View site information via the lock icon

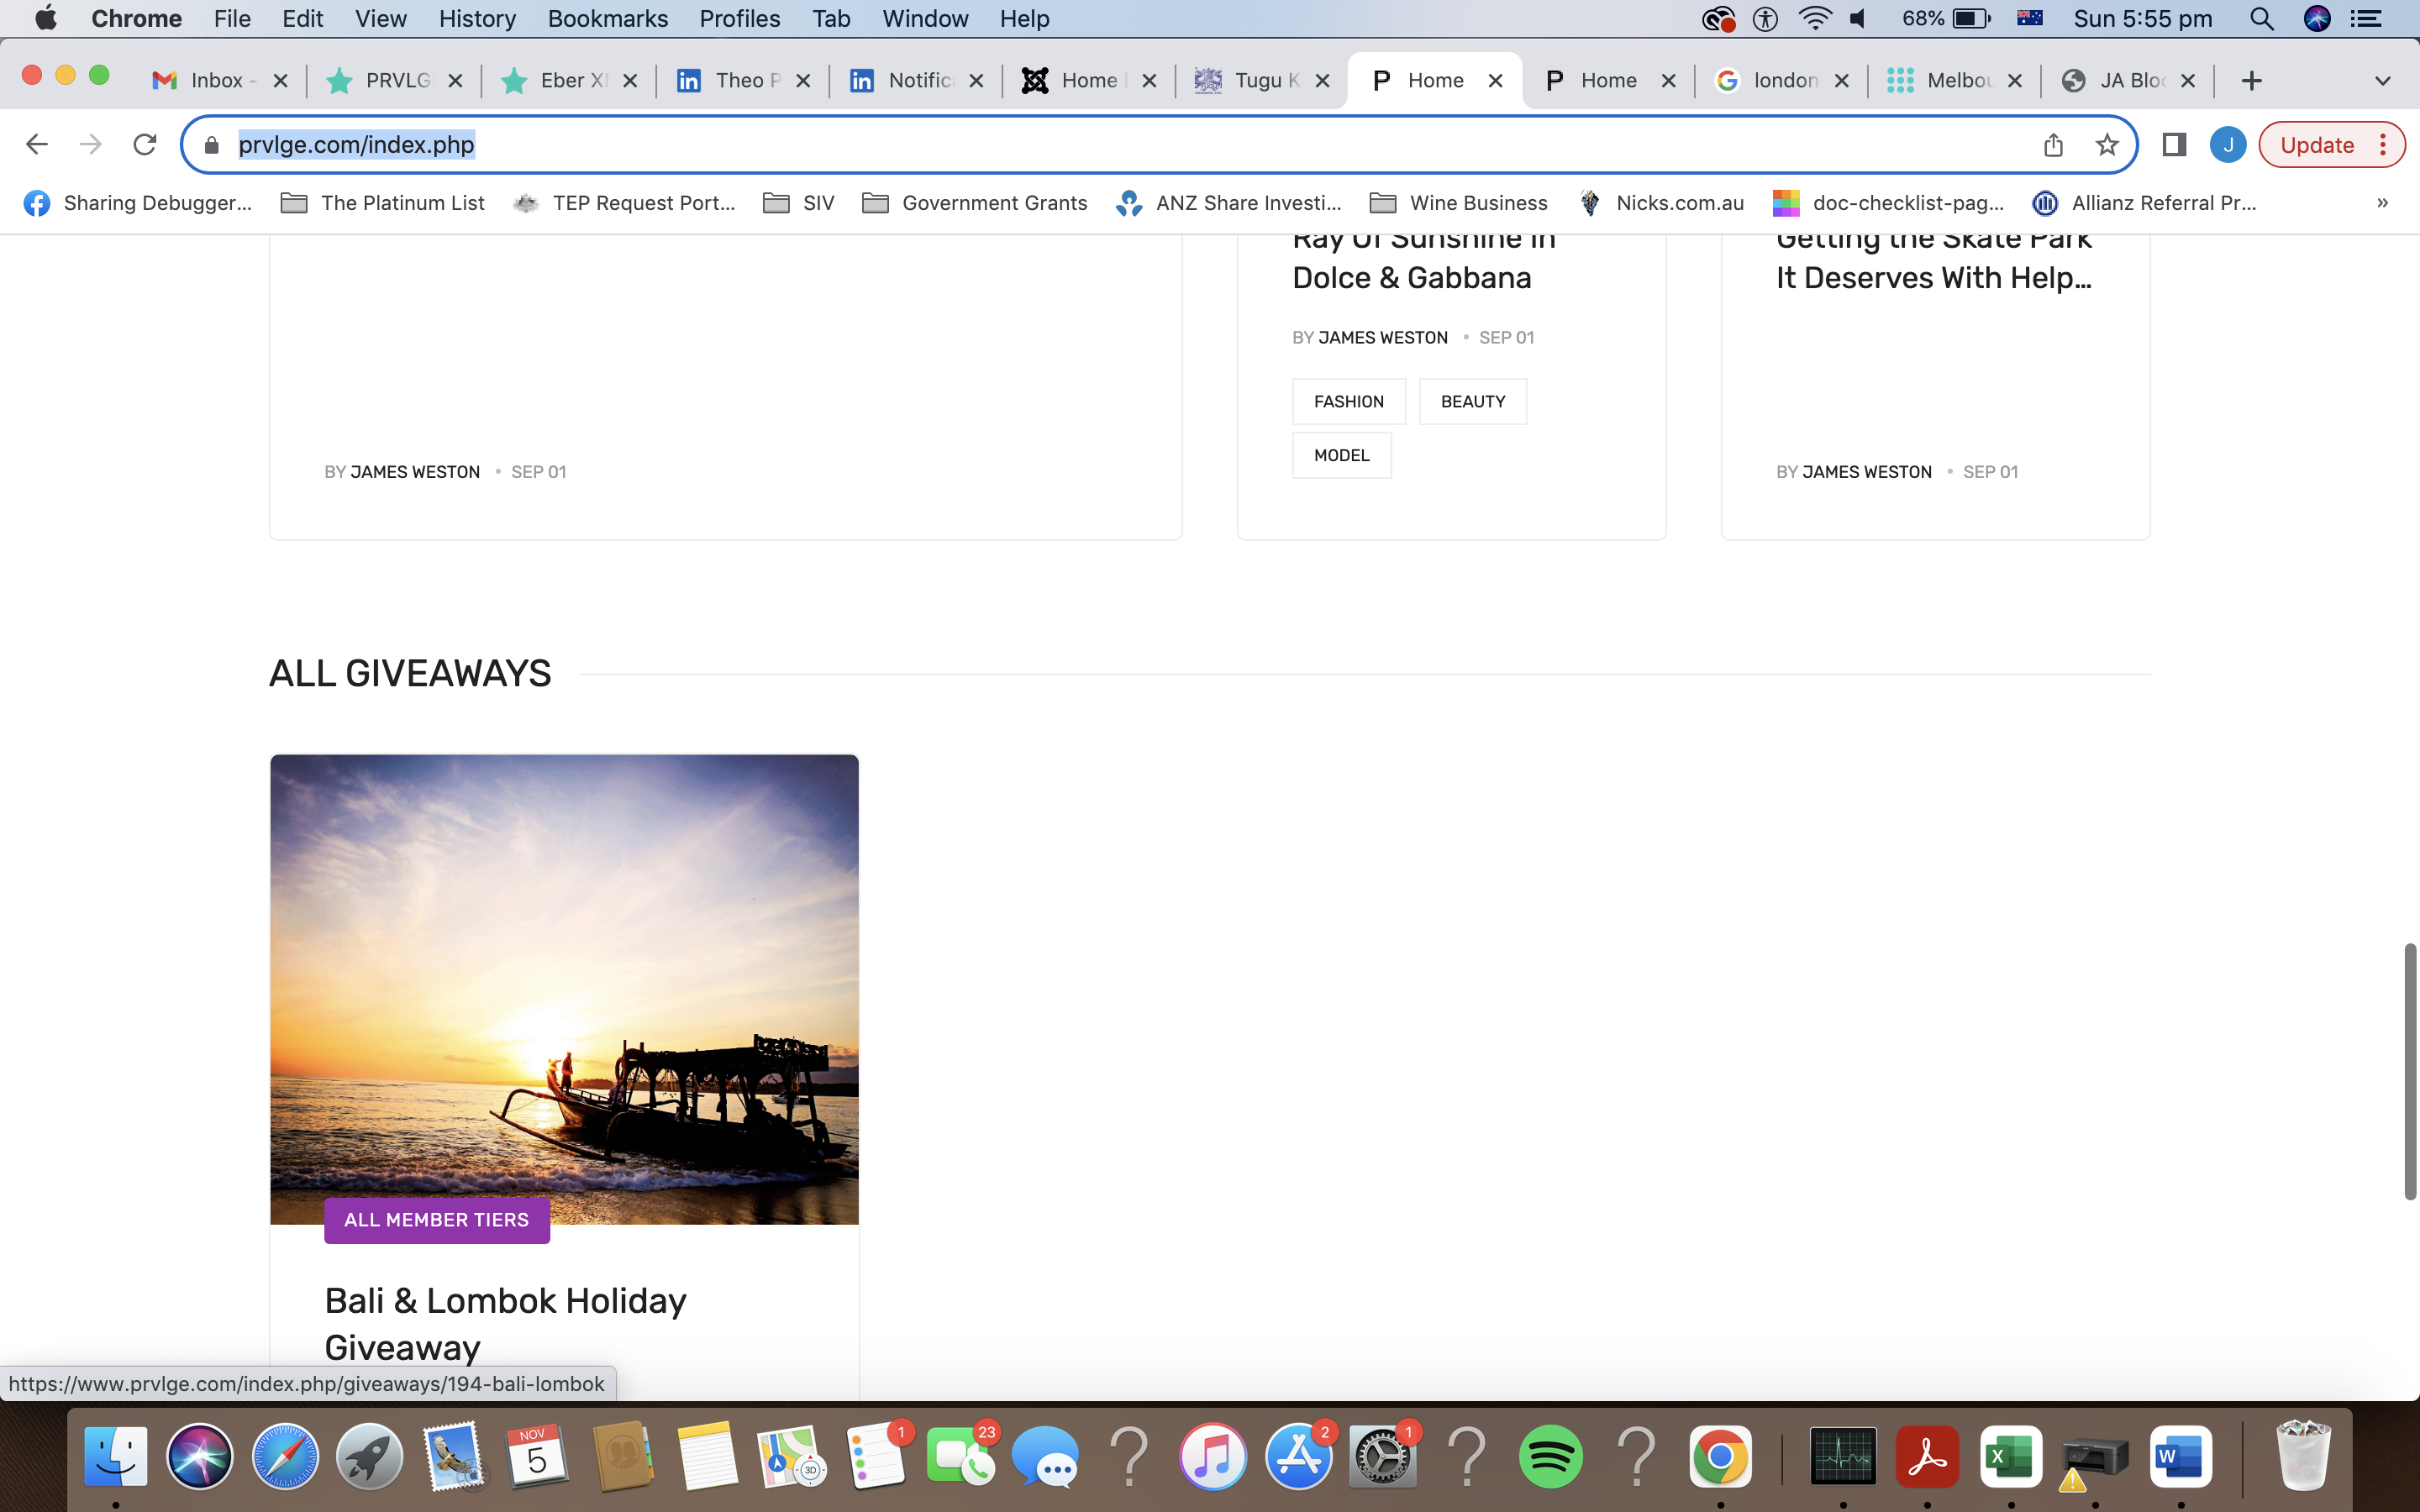211,145
